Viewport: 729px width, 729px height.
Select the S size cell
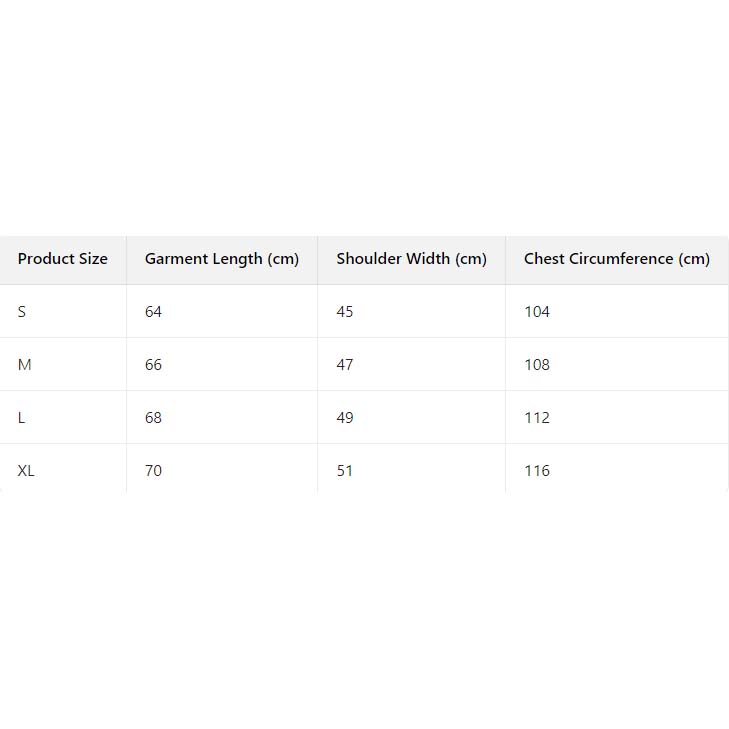click(x=22, y=312)
